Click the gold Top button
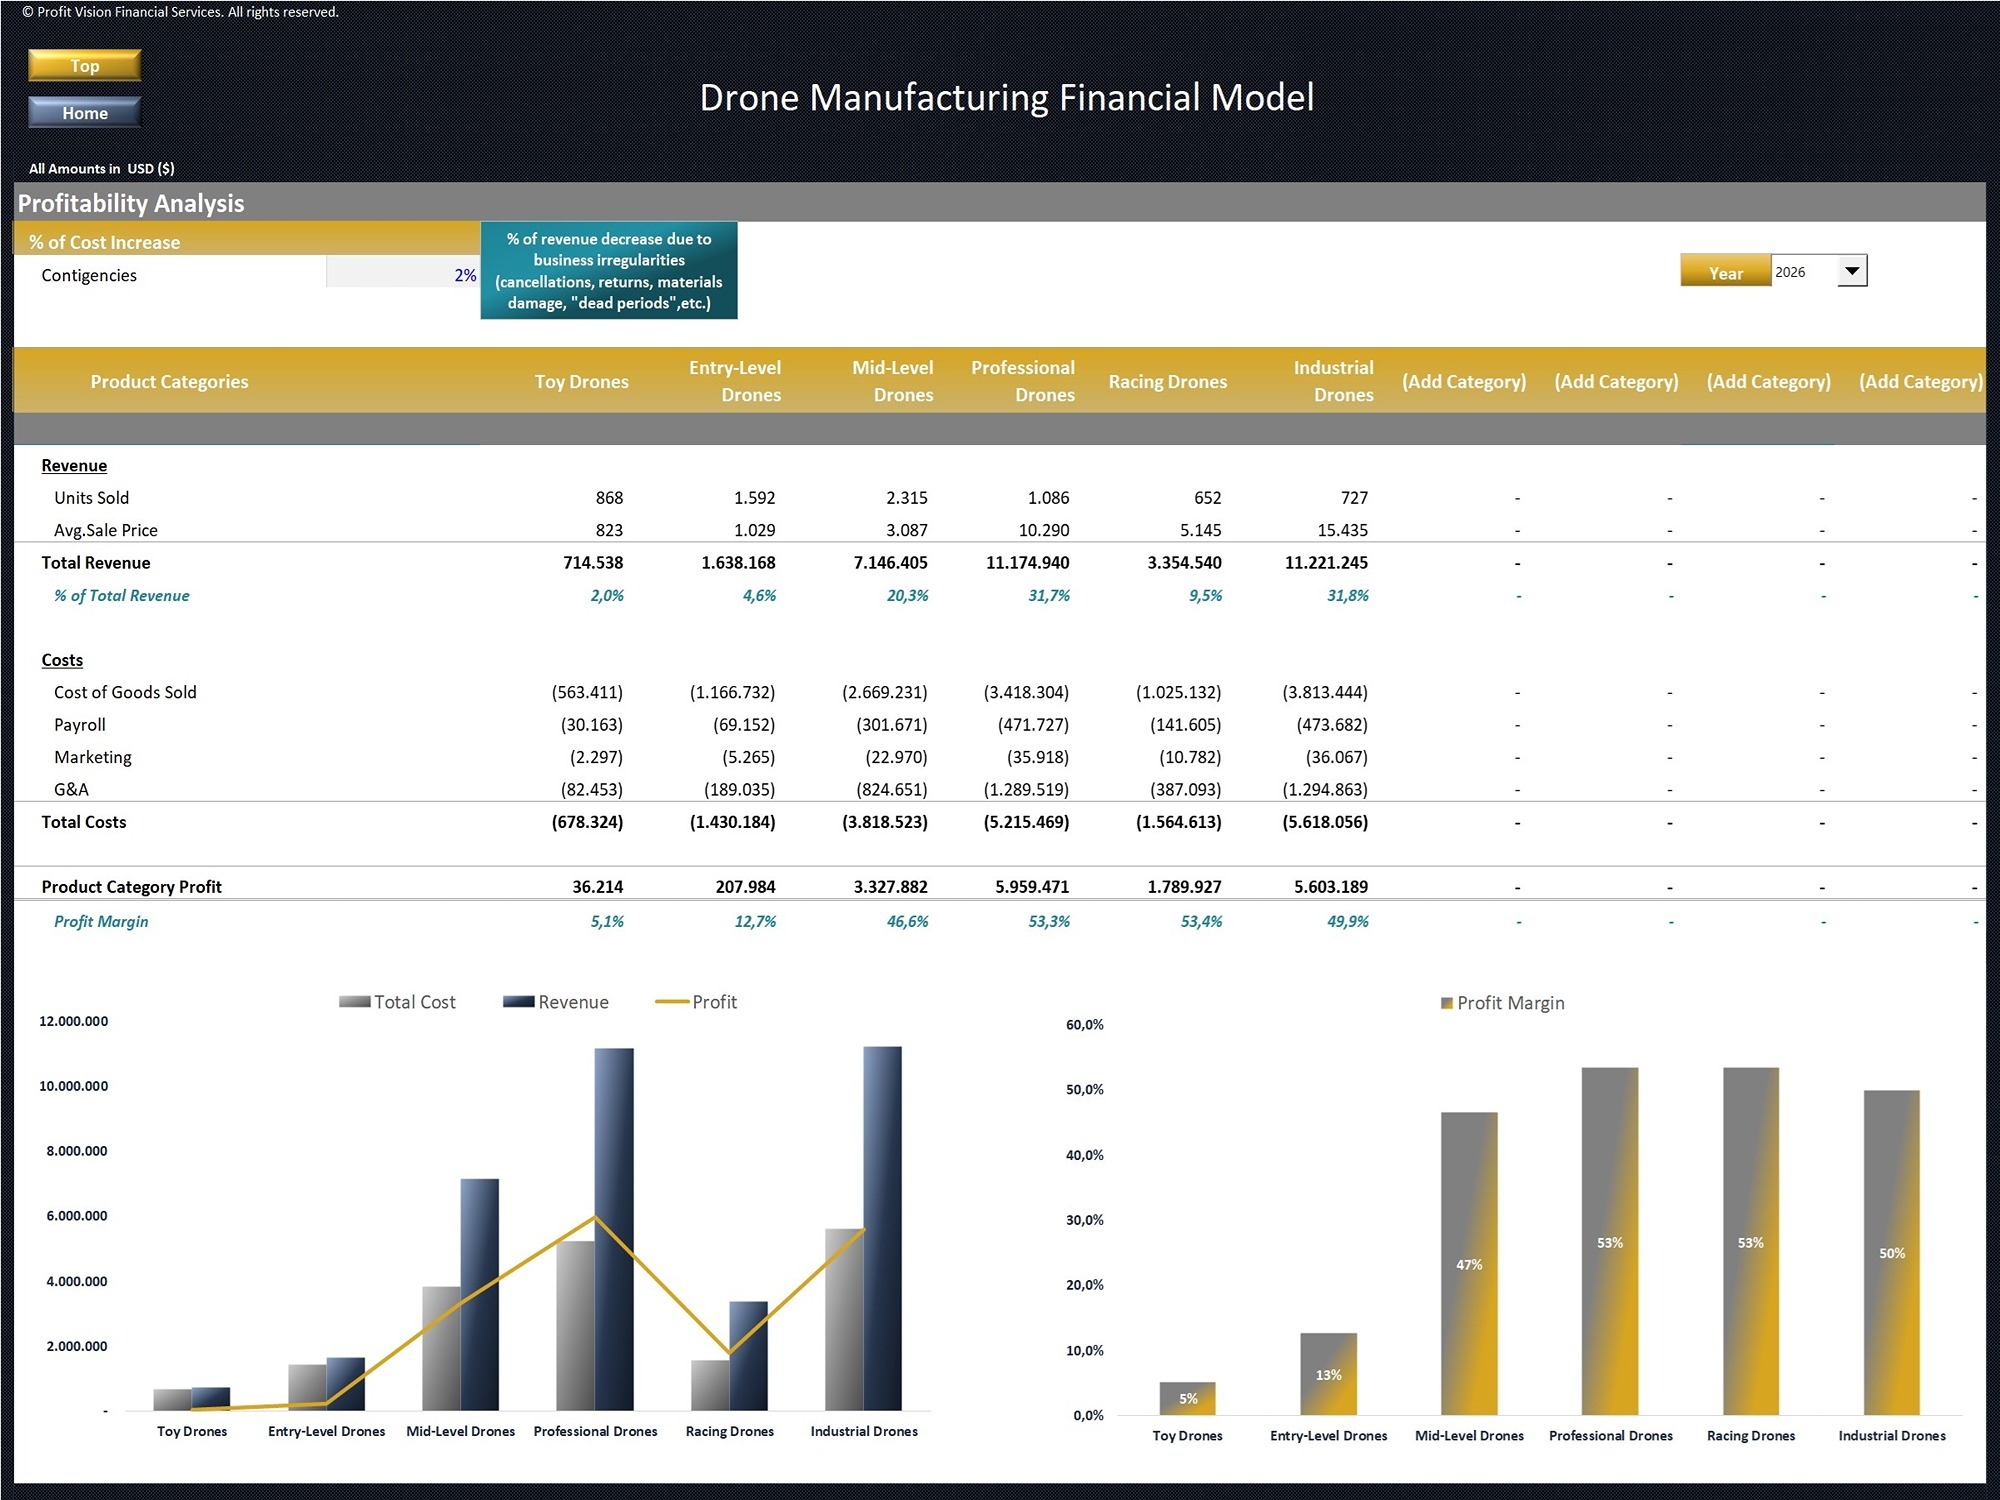 coord(85,66)
